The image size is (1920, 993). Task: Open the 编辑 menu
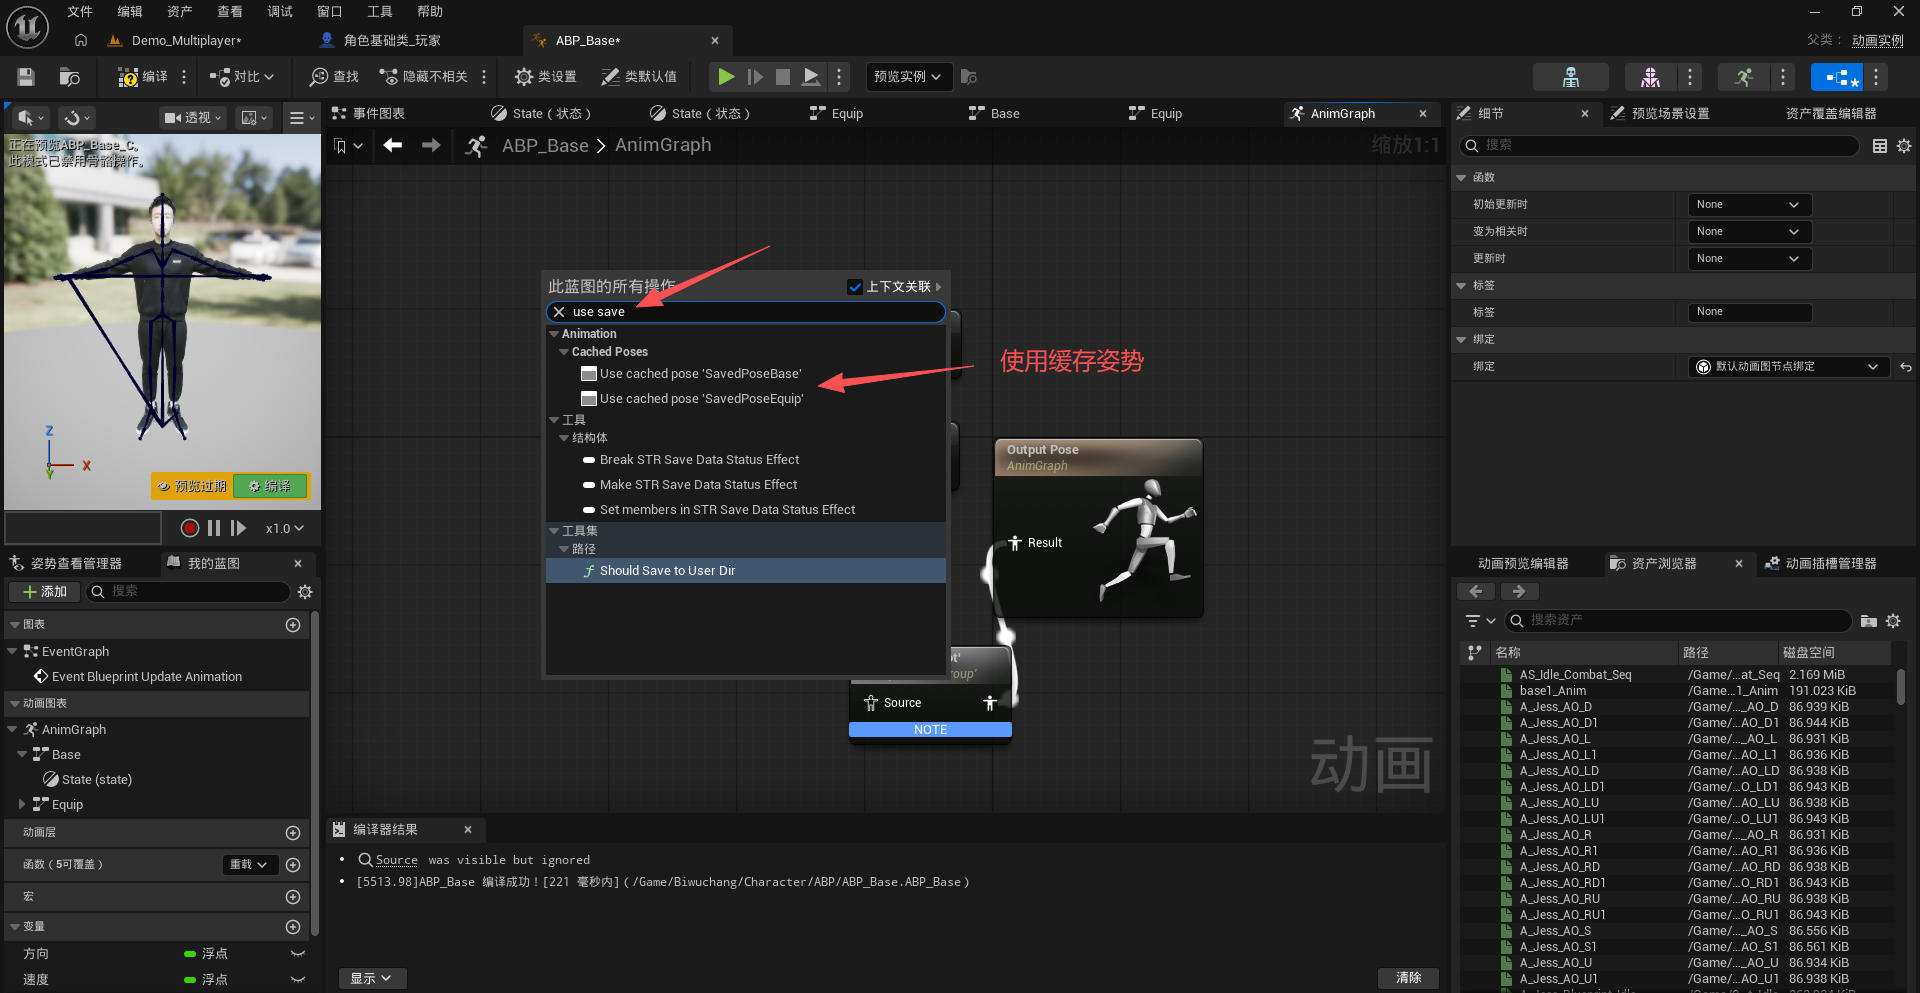click(129, 12)
